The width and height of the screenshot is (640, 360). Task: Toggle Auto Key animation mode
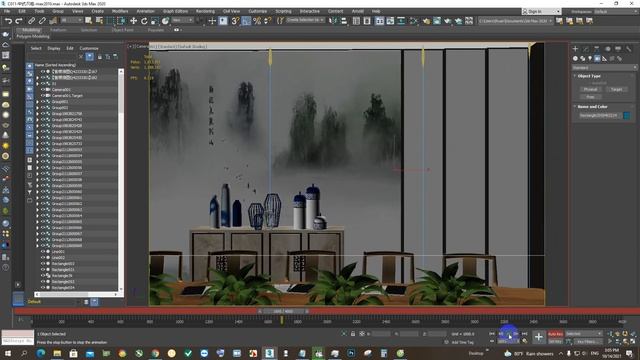point(555,334)
